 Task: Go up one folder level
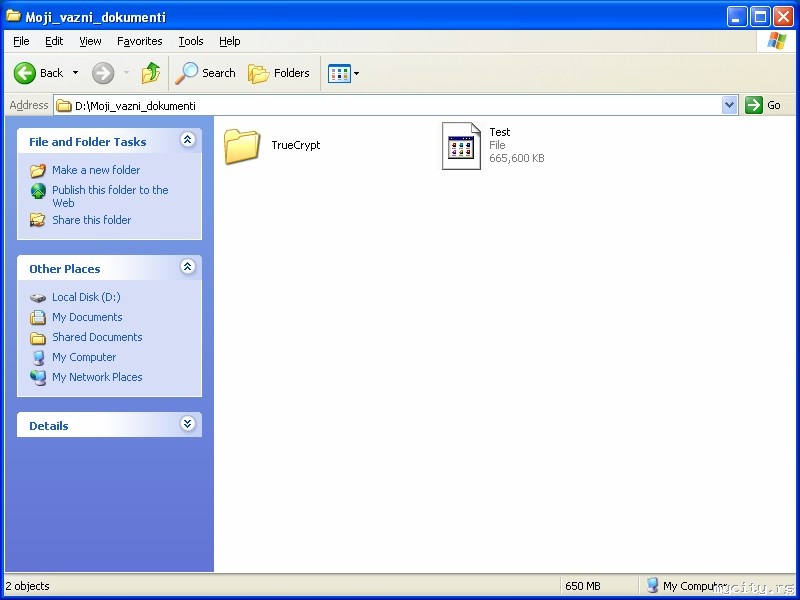(x=151, y=73)
